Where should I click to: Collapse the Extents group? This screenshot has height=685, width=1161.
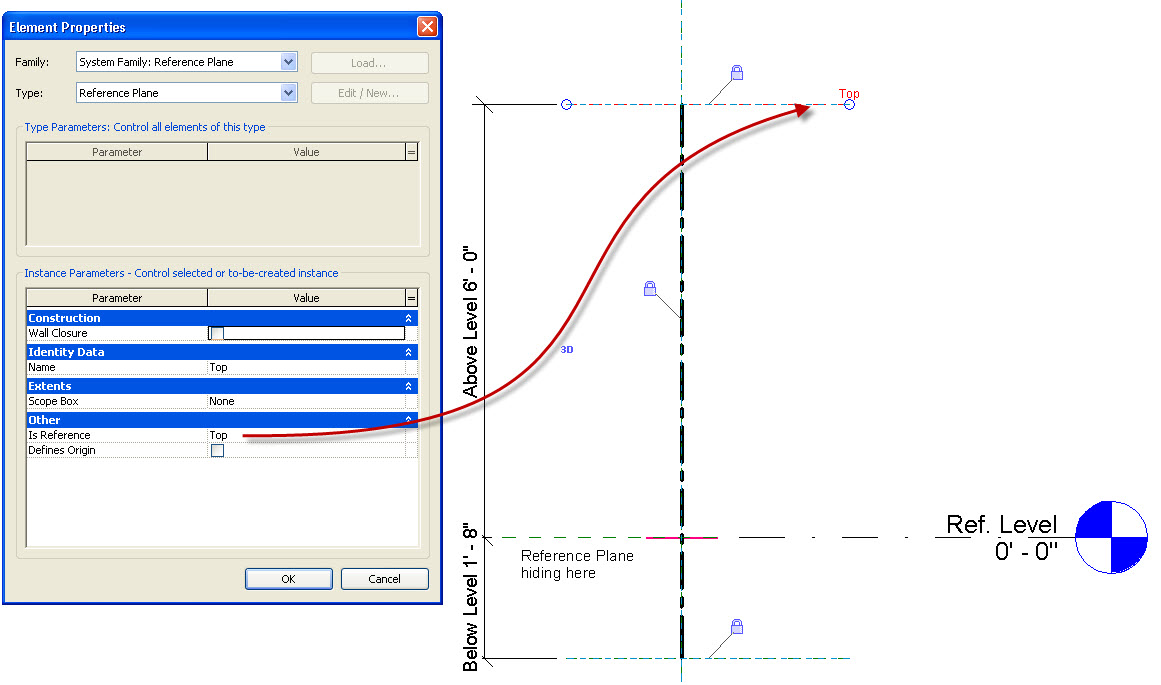[408, 386]
